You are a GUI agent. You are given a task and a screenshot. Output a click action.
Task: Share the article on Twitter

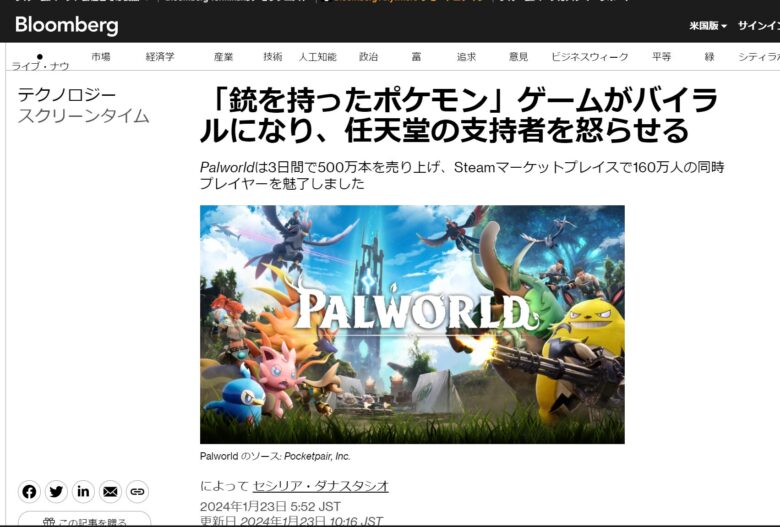tap(56, 492)
